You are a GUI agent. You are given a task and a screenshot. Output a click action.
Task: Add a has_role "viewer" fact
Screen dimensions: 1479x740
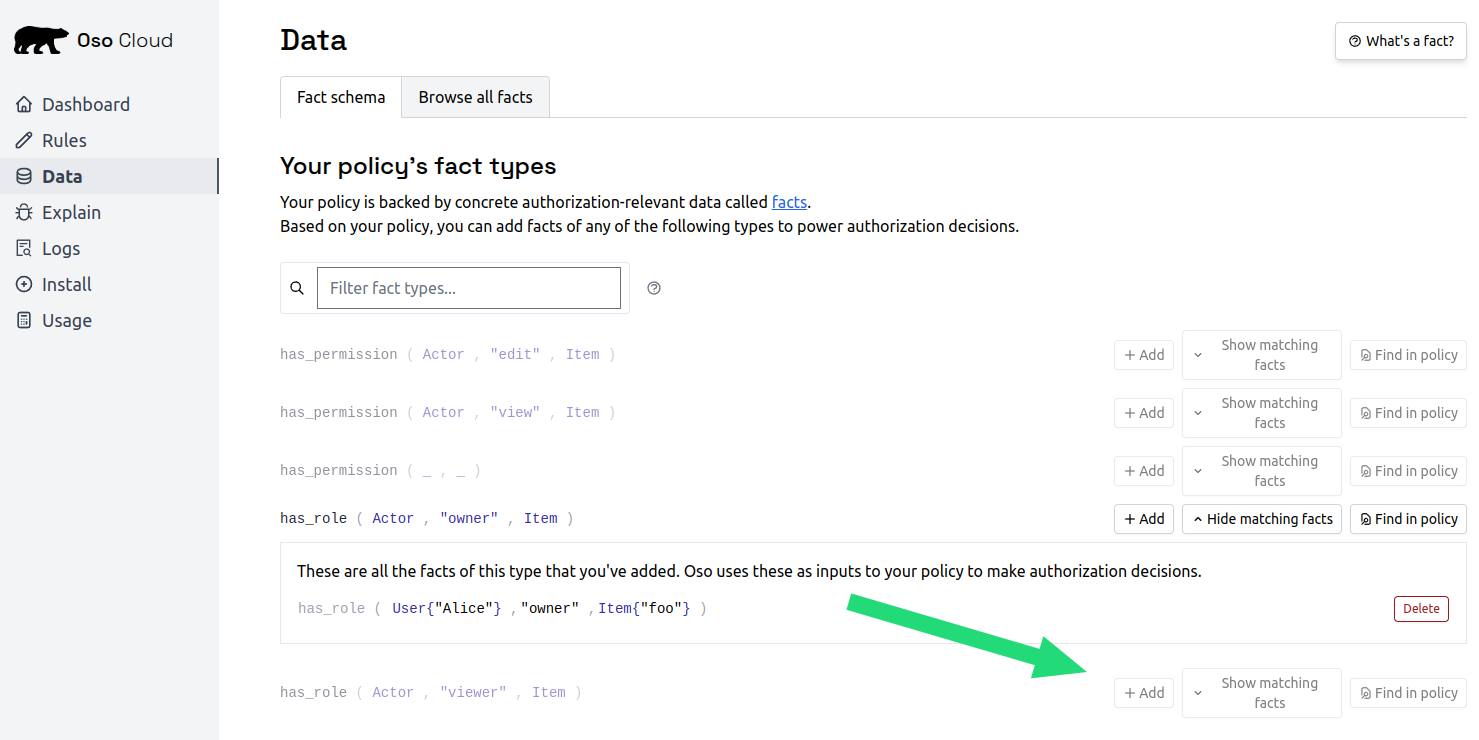tap(1144, 693)
